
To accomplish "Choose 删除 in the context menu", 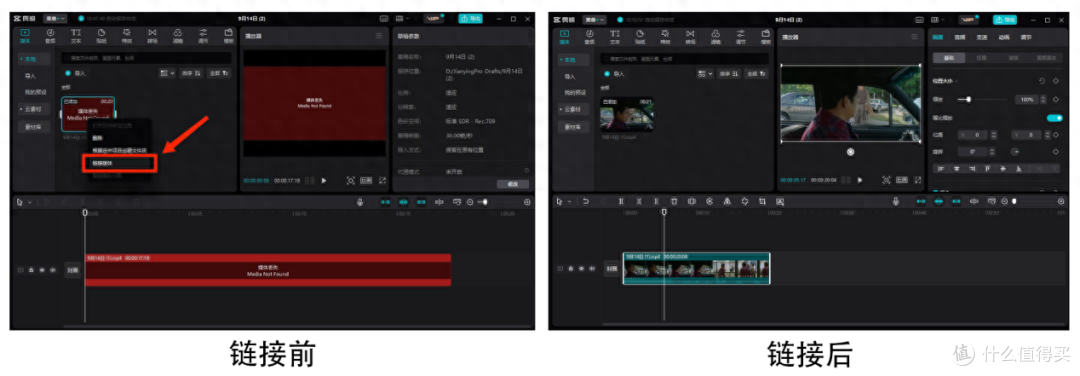I will 97,138.
